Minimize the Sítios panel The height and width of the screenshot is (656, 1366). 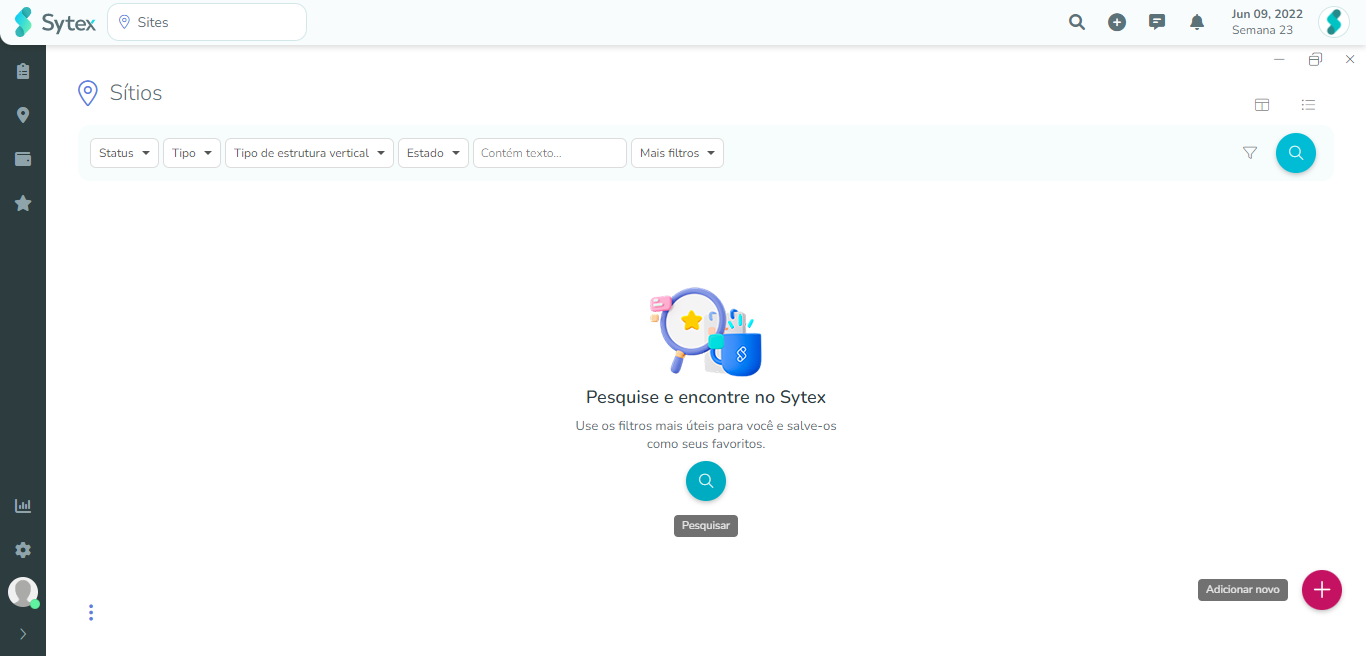[1279, 60]
